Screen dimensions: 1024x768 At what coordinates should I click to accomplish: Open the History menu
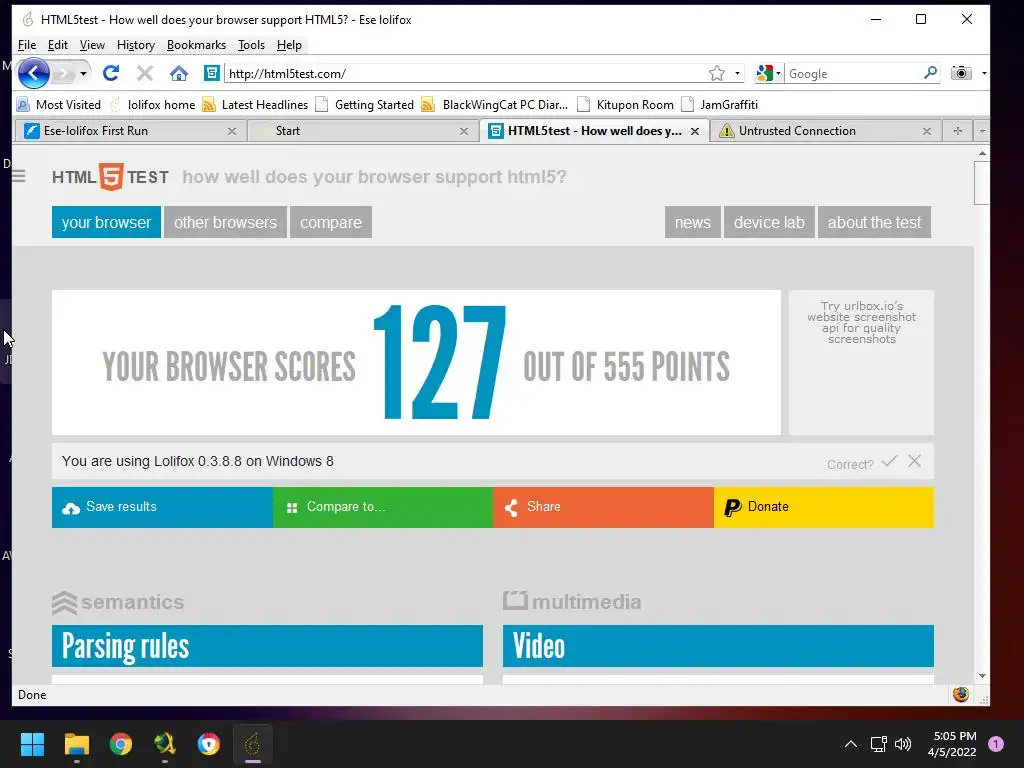(136, 45)
